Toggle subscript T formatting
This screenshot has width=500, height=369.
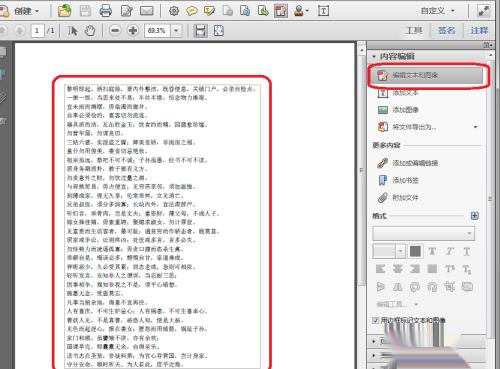click(x=467, y=269)
